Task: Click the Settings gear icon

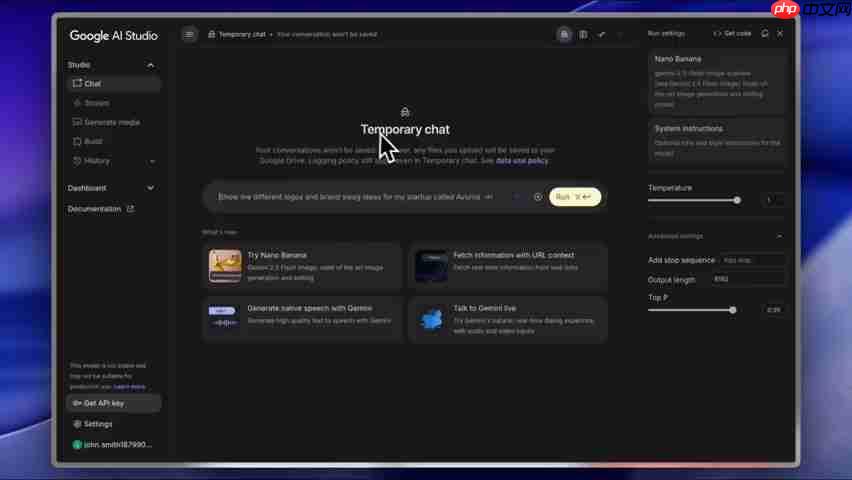Action: (x=77, y=424)
